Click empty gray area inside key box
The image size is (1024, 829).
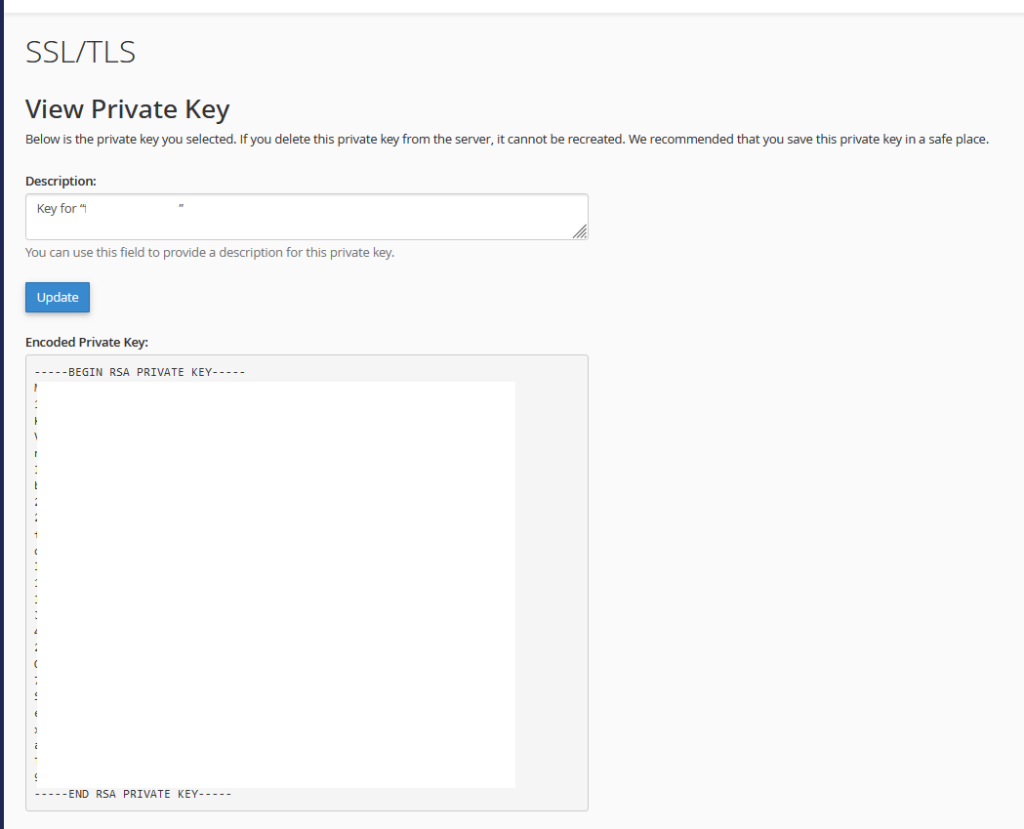[550, 580]
